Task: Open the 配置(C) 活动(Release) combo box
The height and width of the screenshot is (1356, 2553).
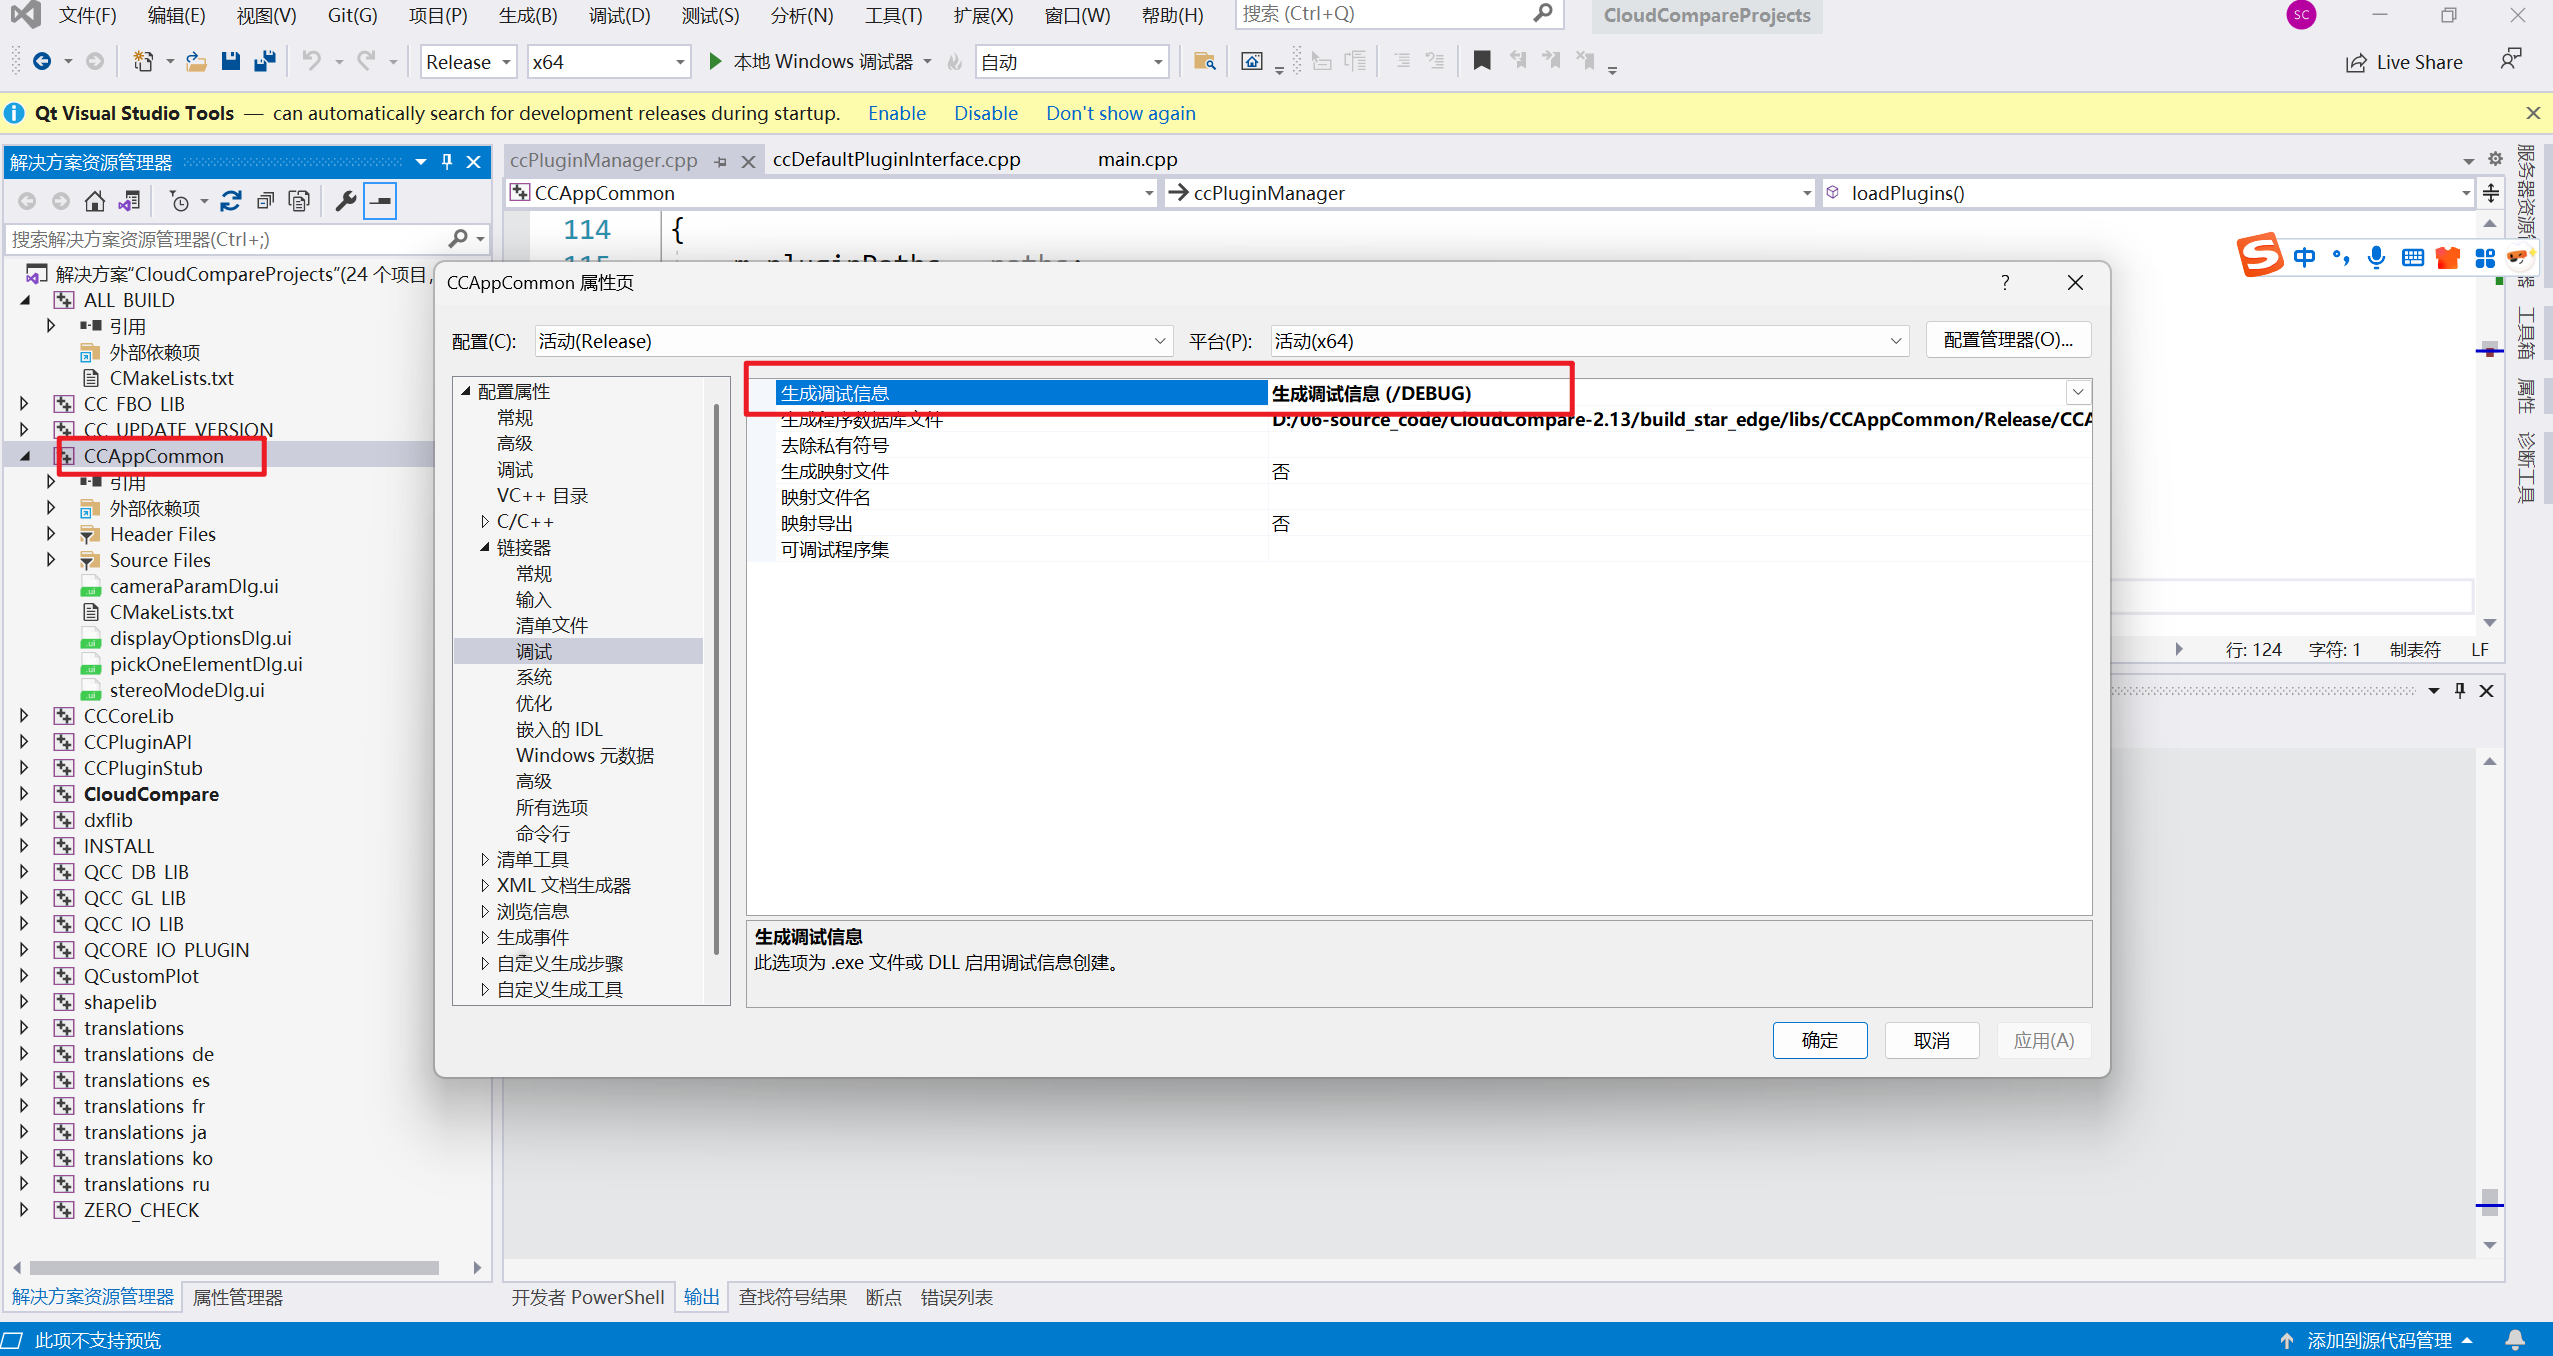Action: [x=852, y=341]
